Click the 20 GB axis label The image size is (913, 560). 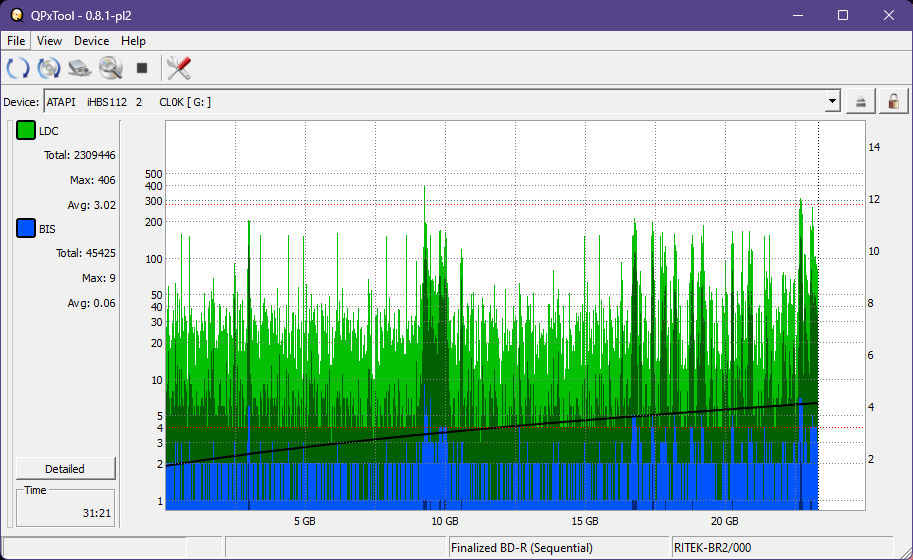(724, 521)
